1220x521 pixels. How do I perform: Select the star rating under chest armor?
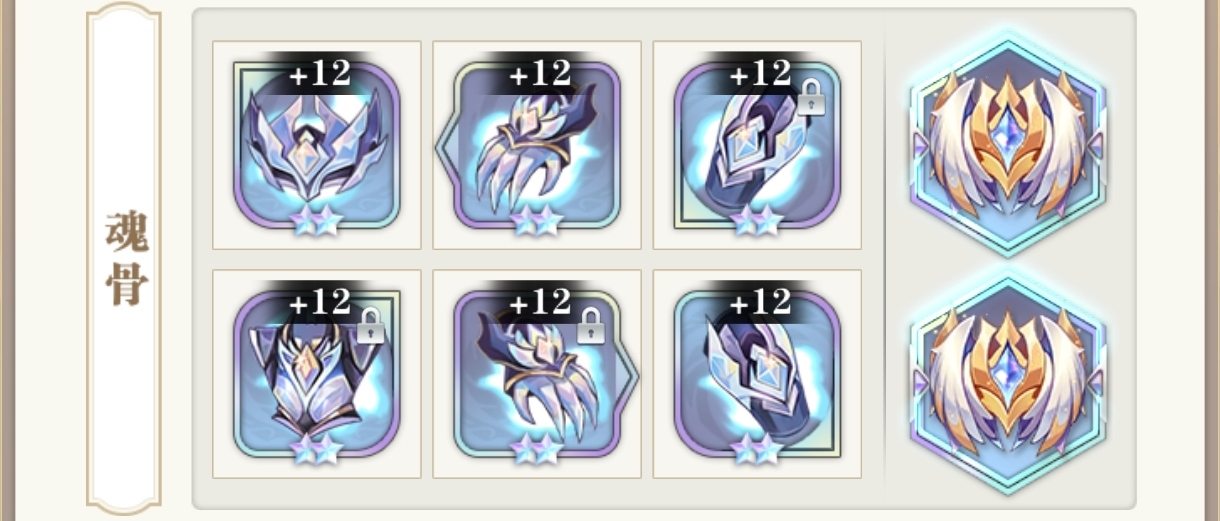[x=316, y=450]
